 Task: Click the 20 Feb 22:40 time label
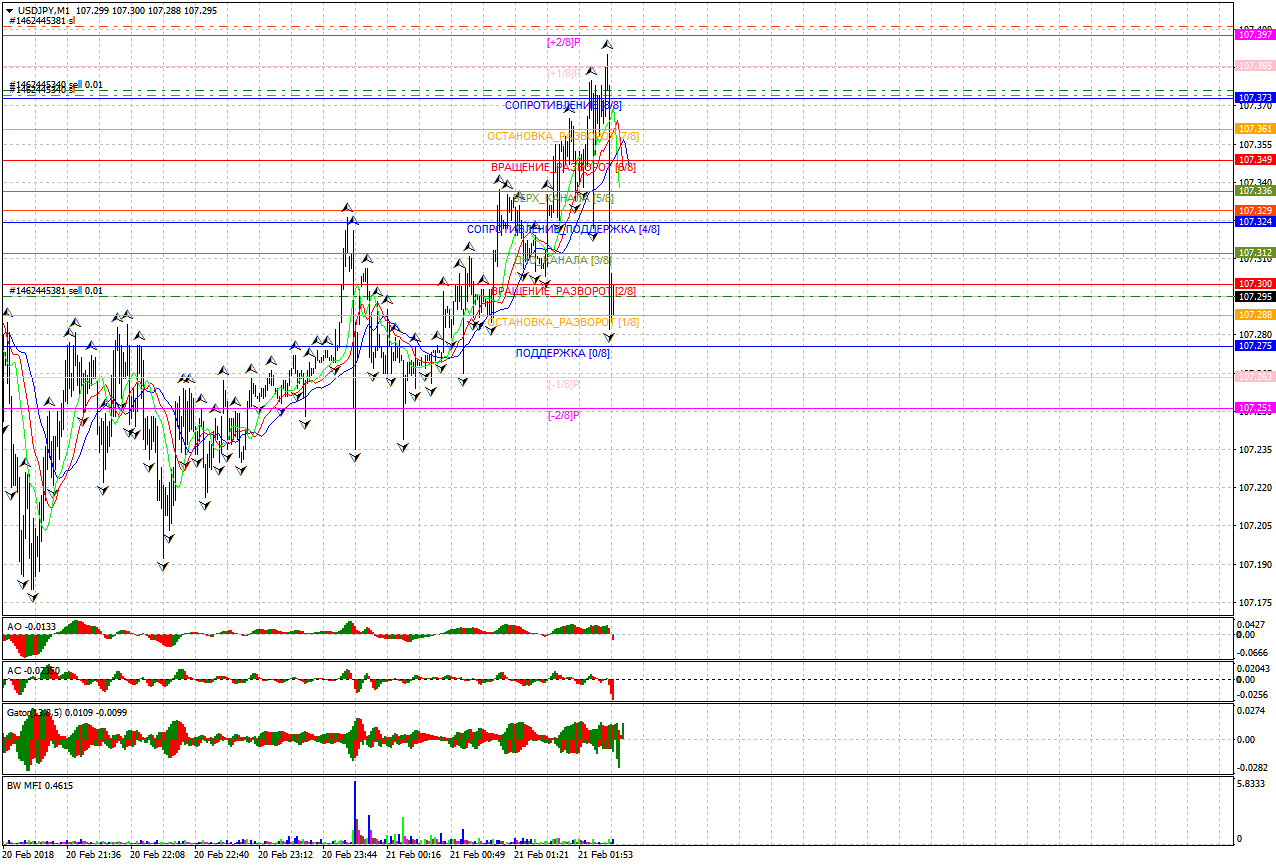click(x=221, y=855)
